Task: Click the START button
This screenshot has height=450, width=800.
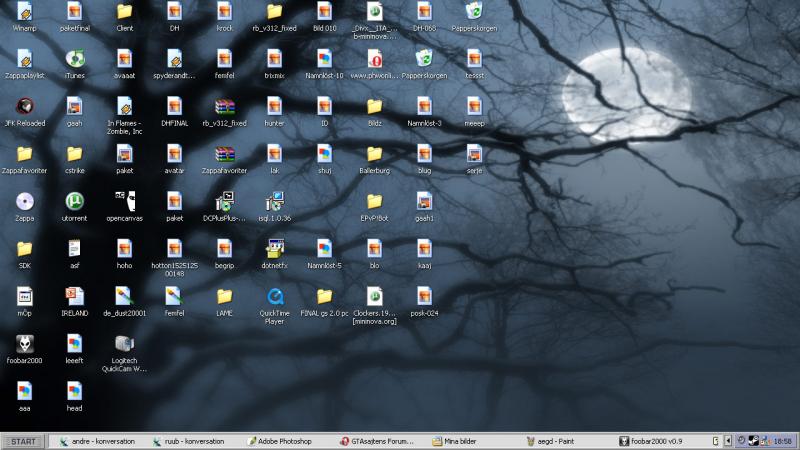Action: tap(24, 441)
